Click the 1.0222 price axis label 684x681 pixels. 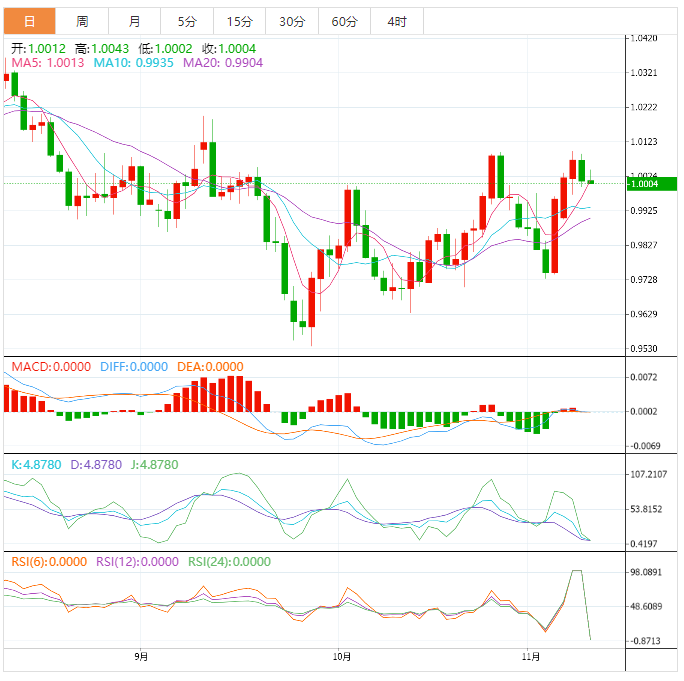pyautogui.click(x=644, y=107)
